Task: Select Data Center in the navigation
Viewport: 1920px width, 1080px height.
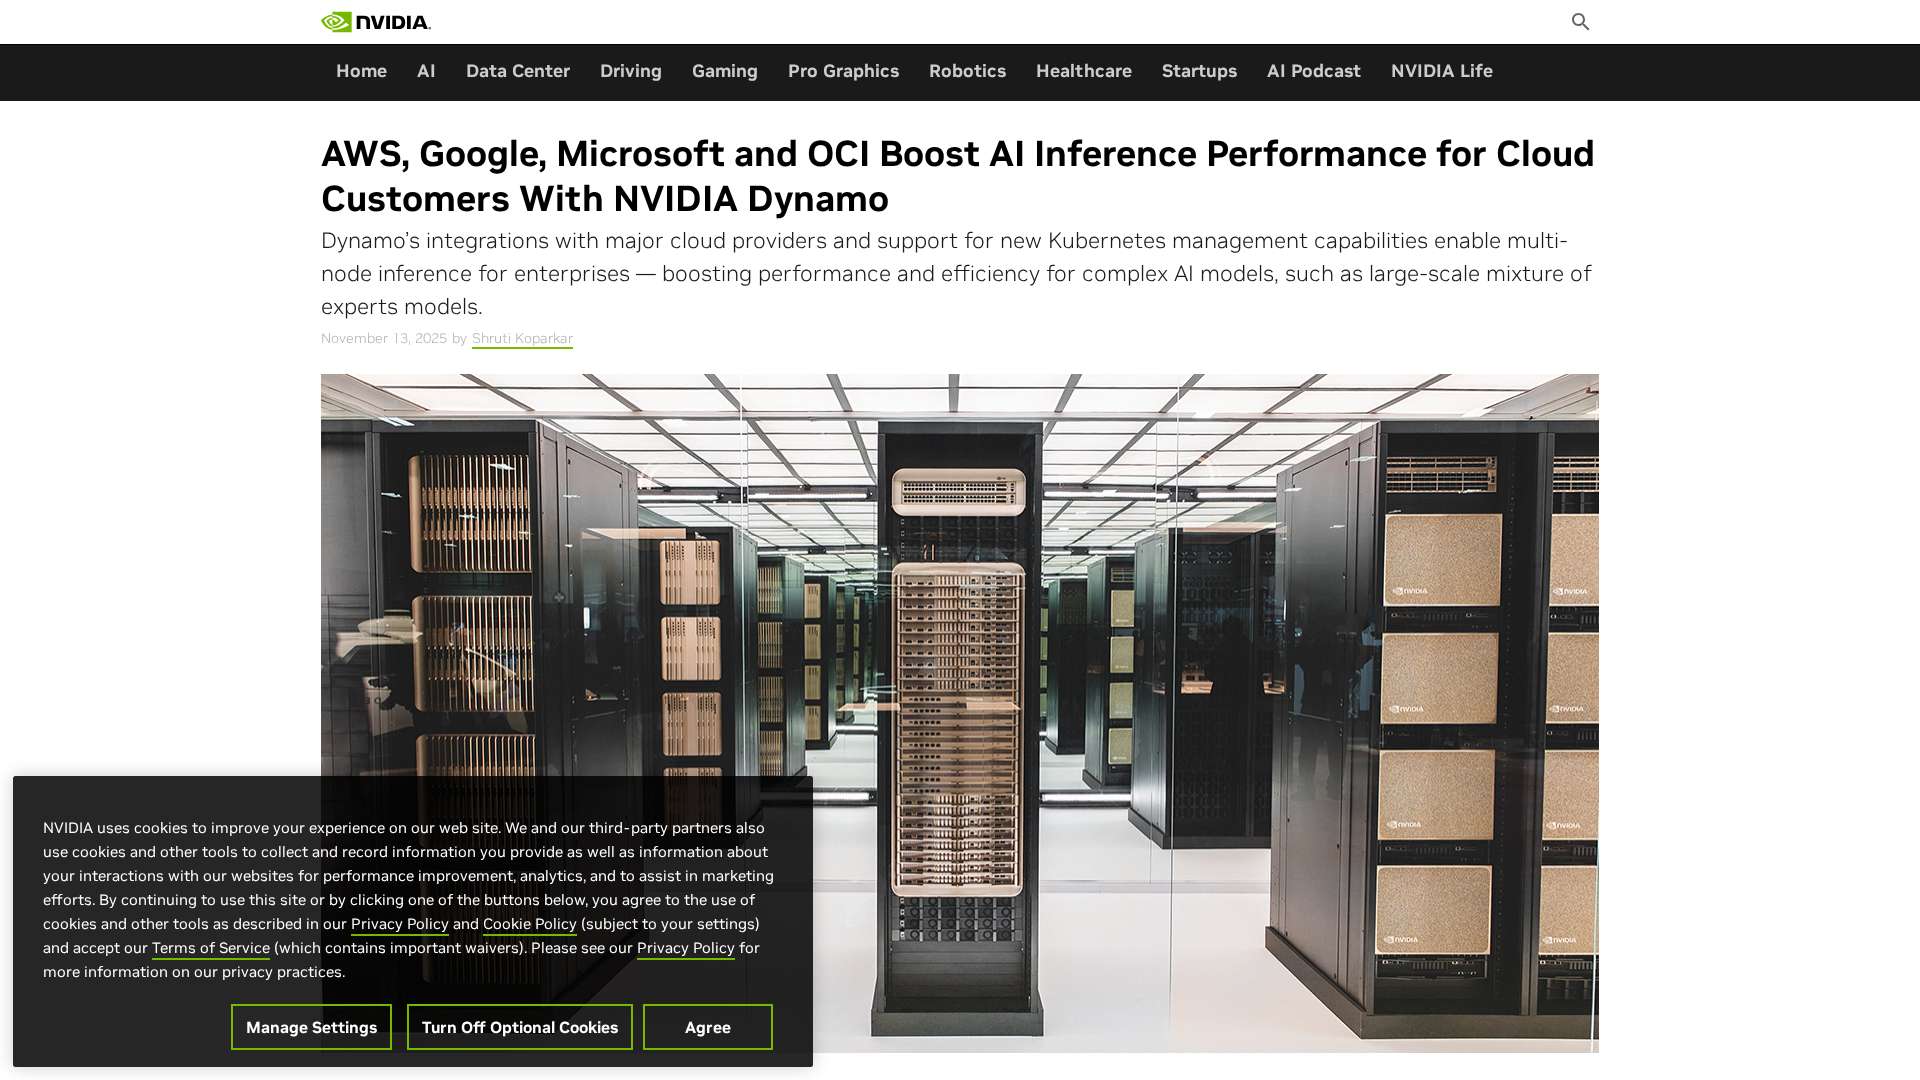Action: (518, 71)
